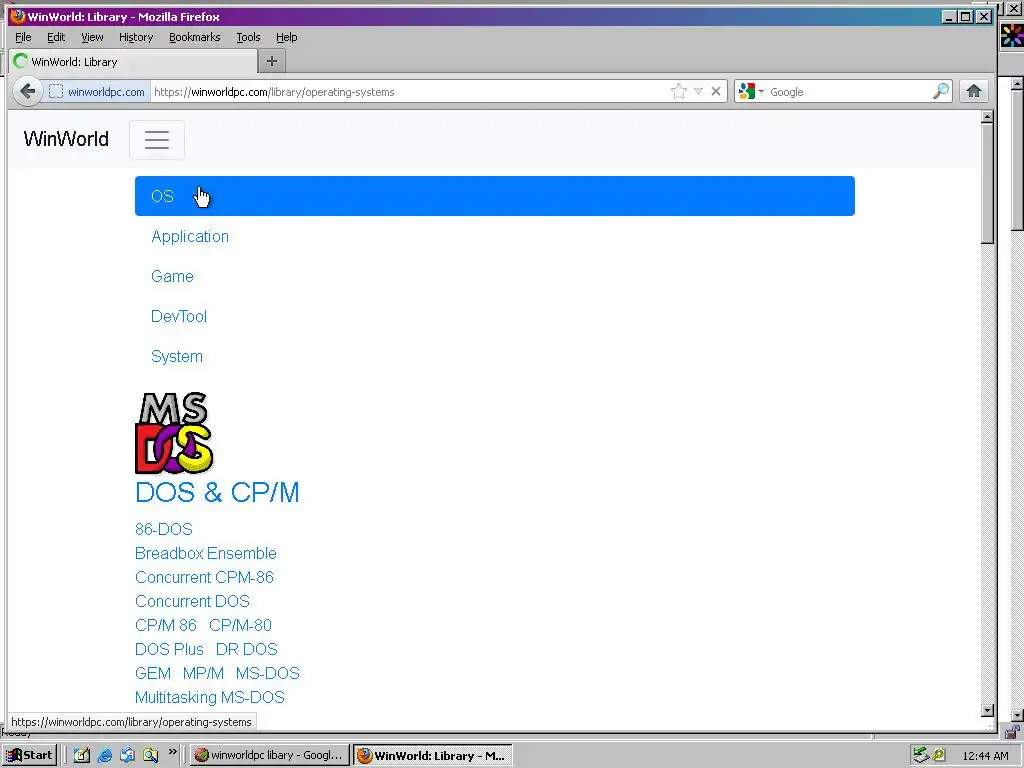The width and height of the screenshot is (1024, 768).
Task: Click the MS-DOS logo image
Action: (174, 433)
